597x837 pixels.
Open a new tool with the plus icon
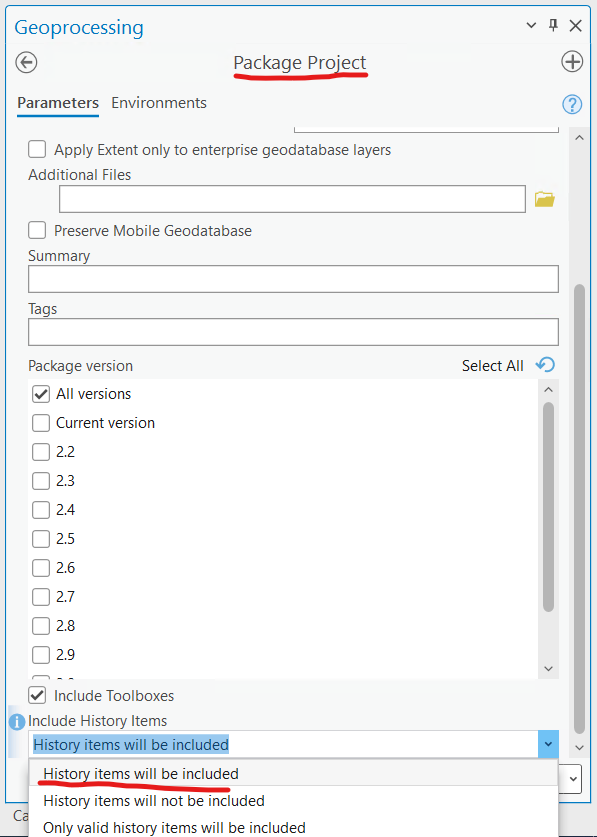pyautogui.click(x=572, y=61)
